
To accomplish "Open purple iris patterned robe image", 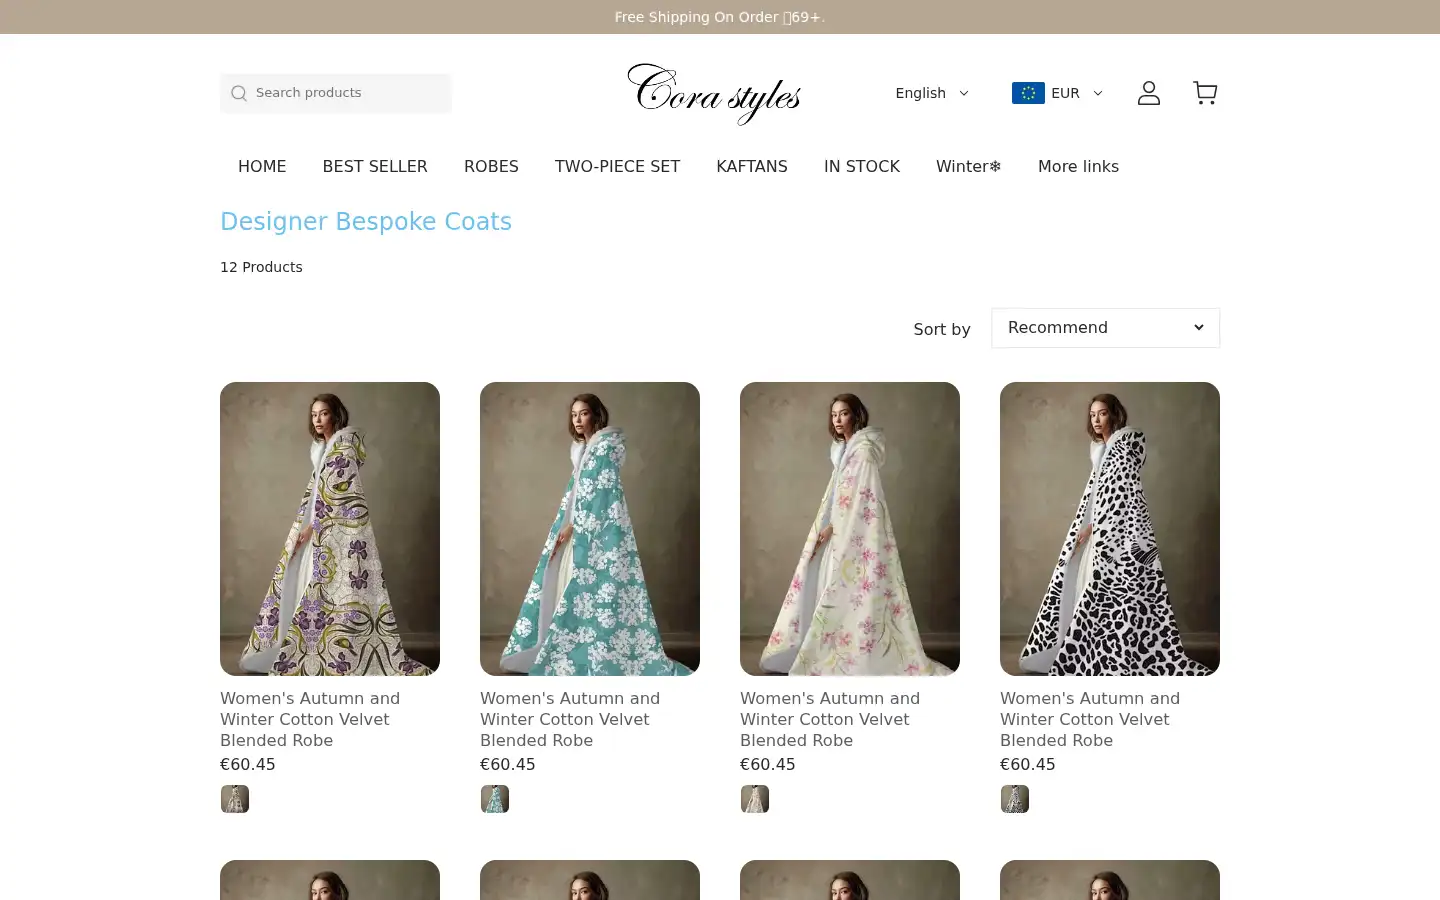I will tap(330, 529).
